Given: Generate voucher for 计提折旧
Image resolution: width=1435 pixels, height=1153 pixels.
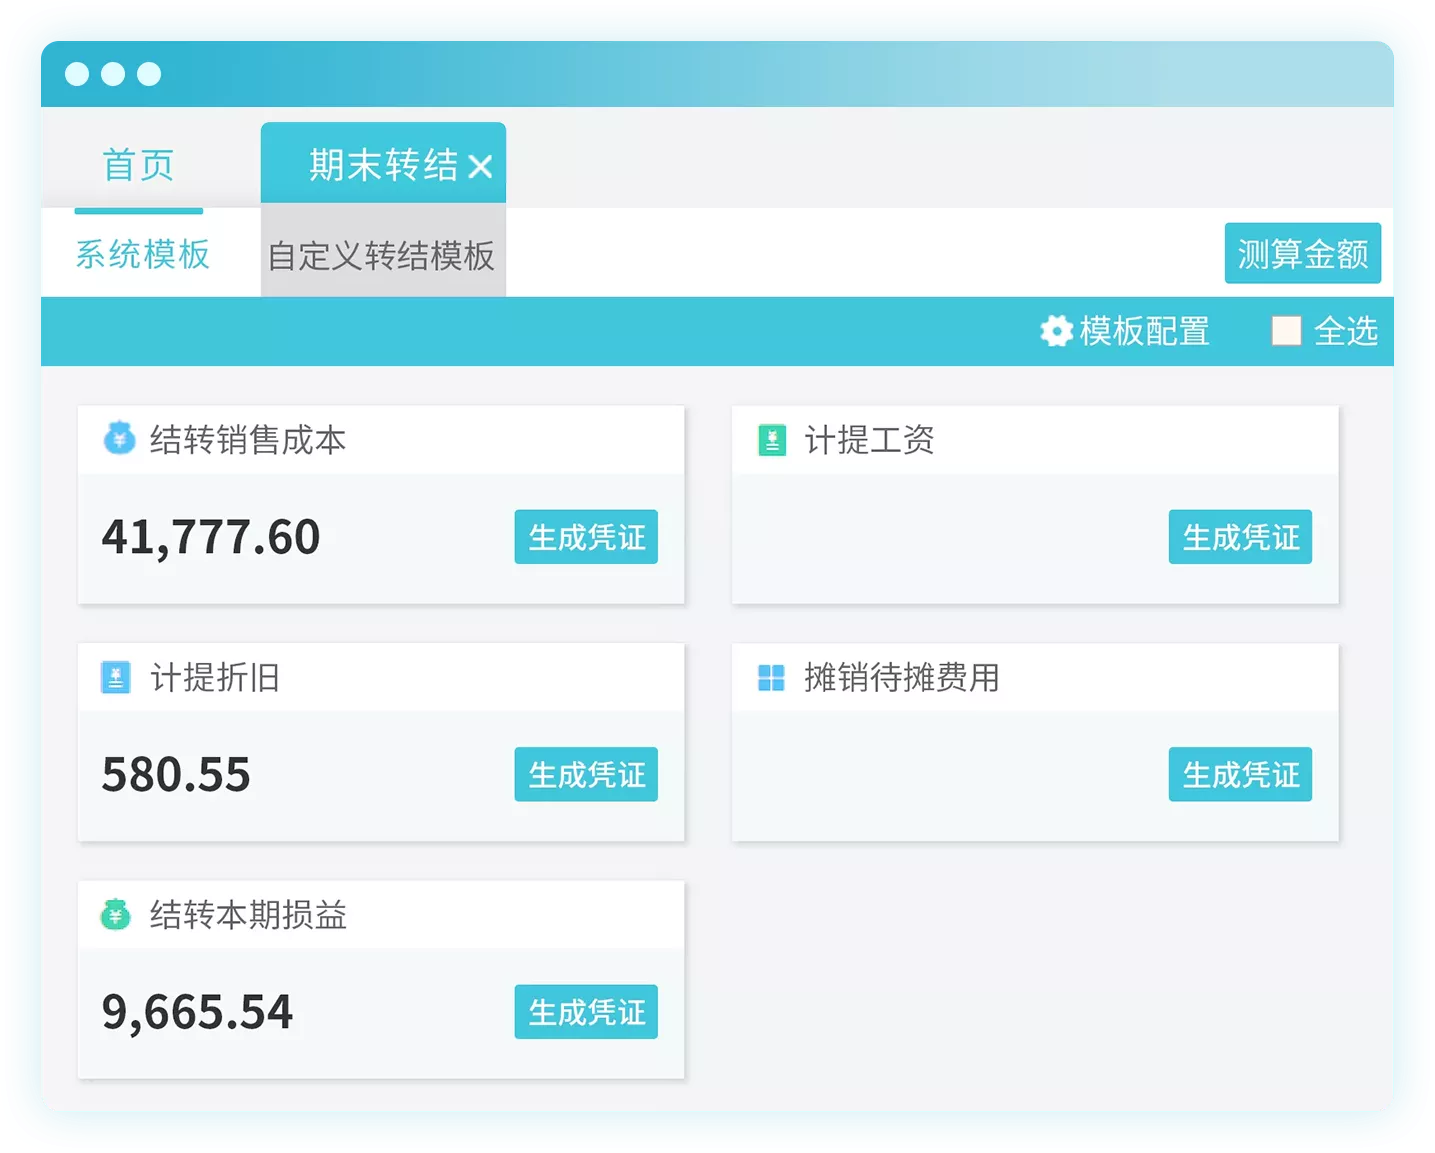Looking at the screenshot, I should (x=586, y=774).
